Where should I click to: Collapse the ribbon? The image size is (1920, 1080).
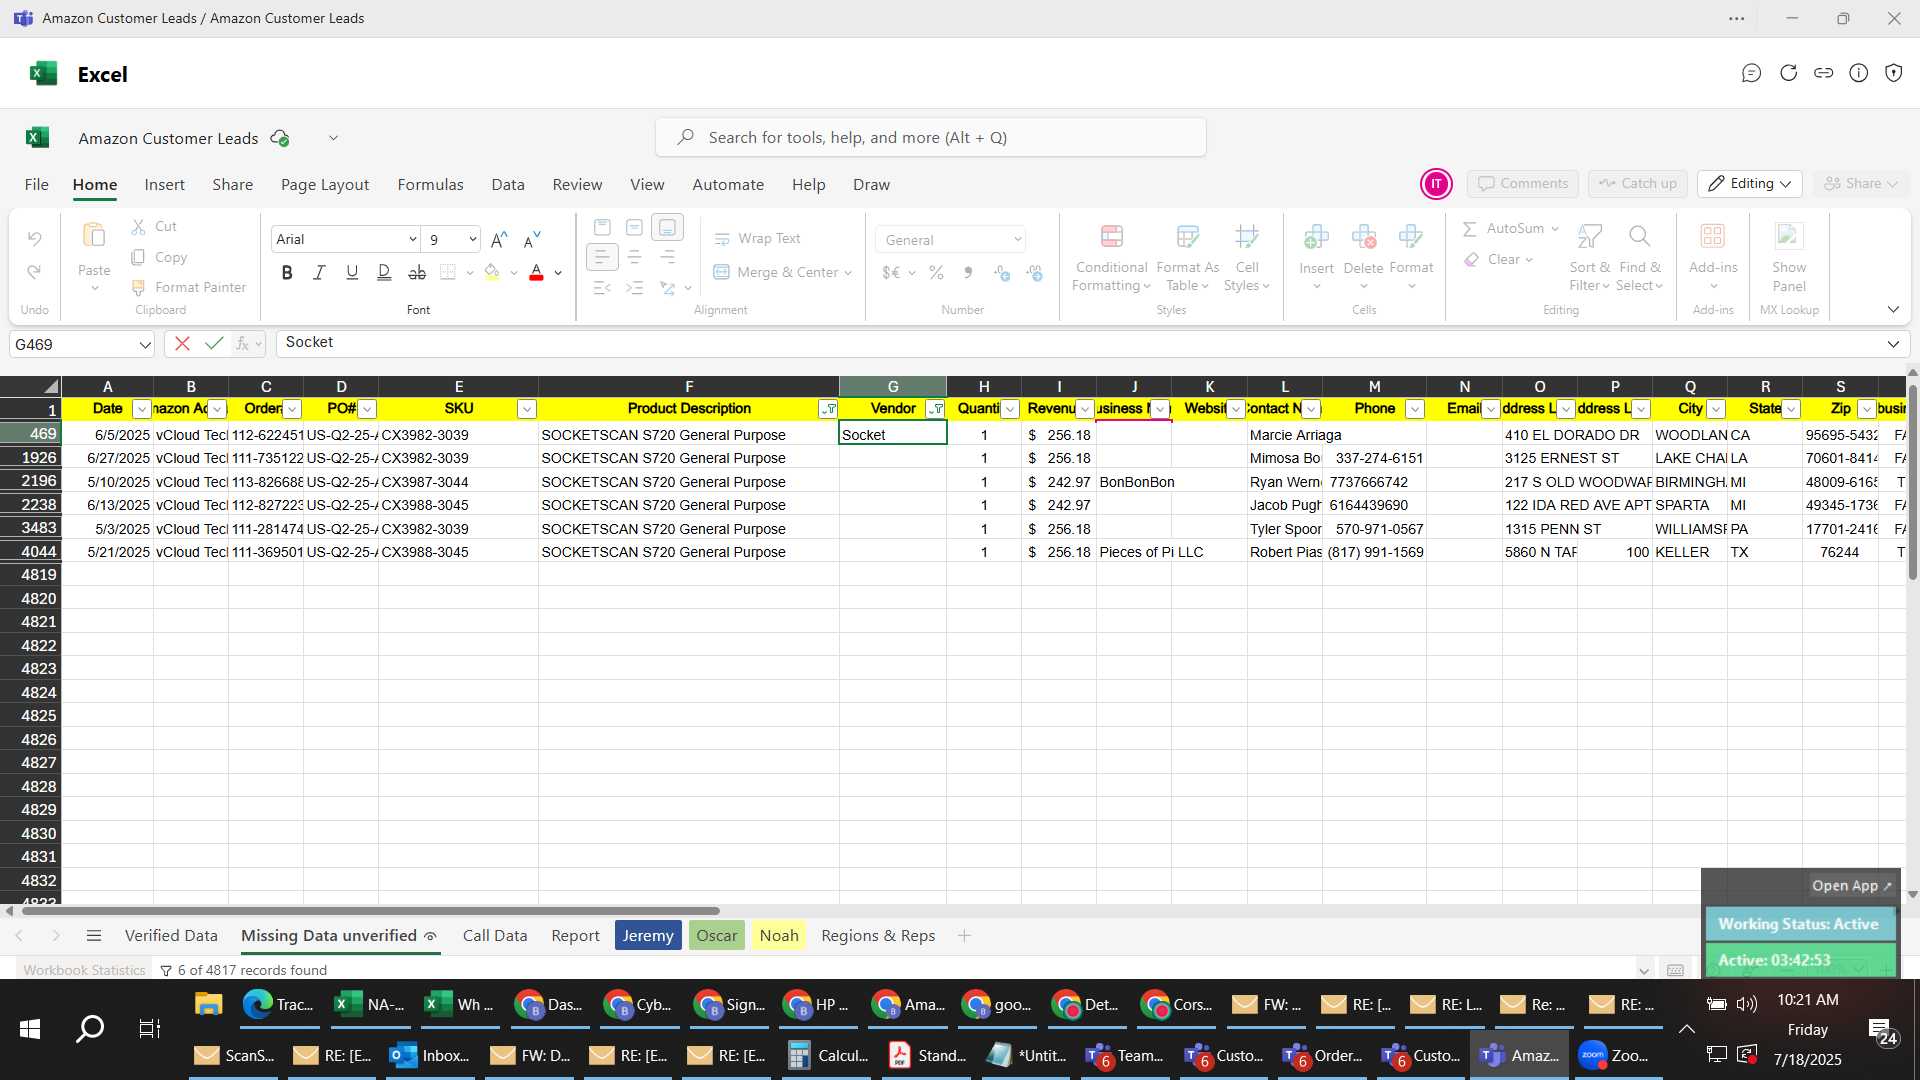(1893, 310)
